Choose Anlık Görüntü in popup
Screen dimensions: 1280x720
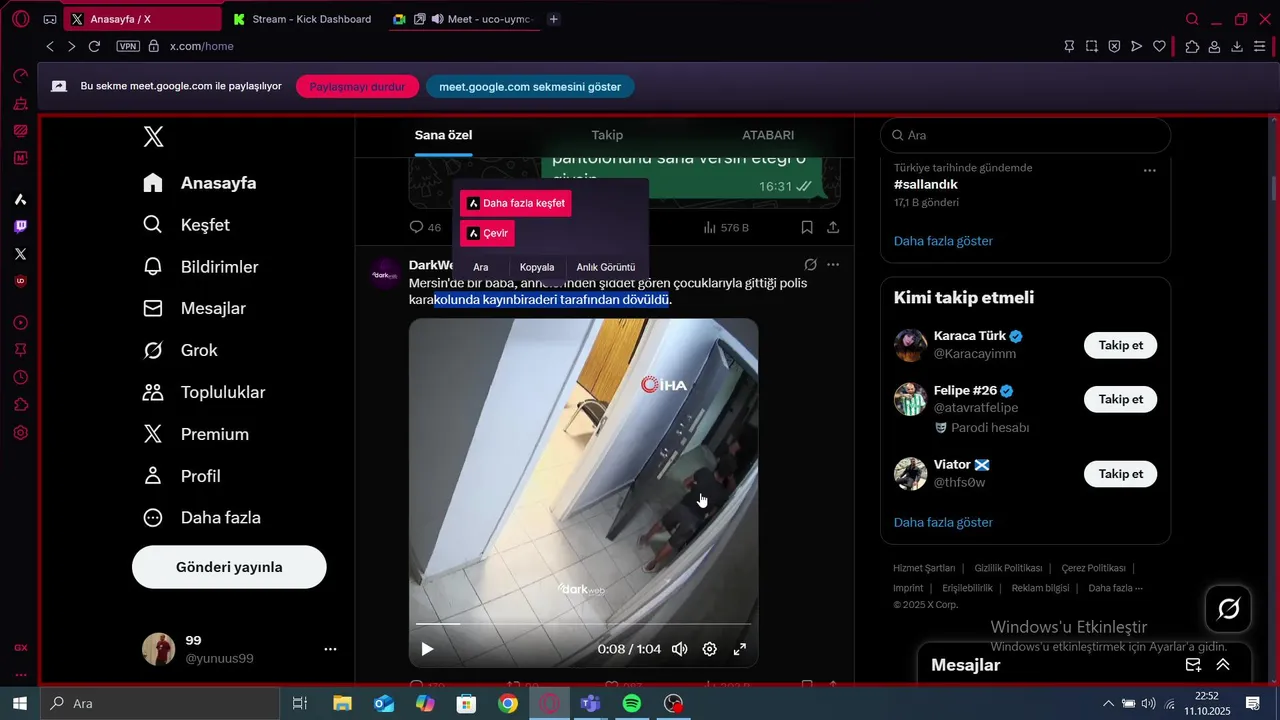pyautogui.click(x=606, y=267)
